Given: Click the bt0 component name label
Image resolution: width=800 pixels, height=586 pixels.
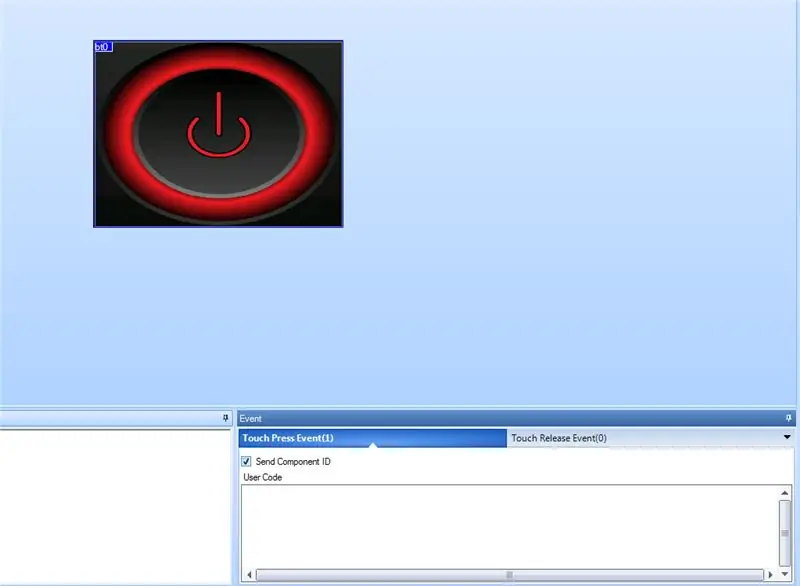Looking at the screenshot, I should coord(104,47).
